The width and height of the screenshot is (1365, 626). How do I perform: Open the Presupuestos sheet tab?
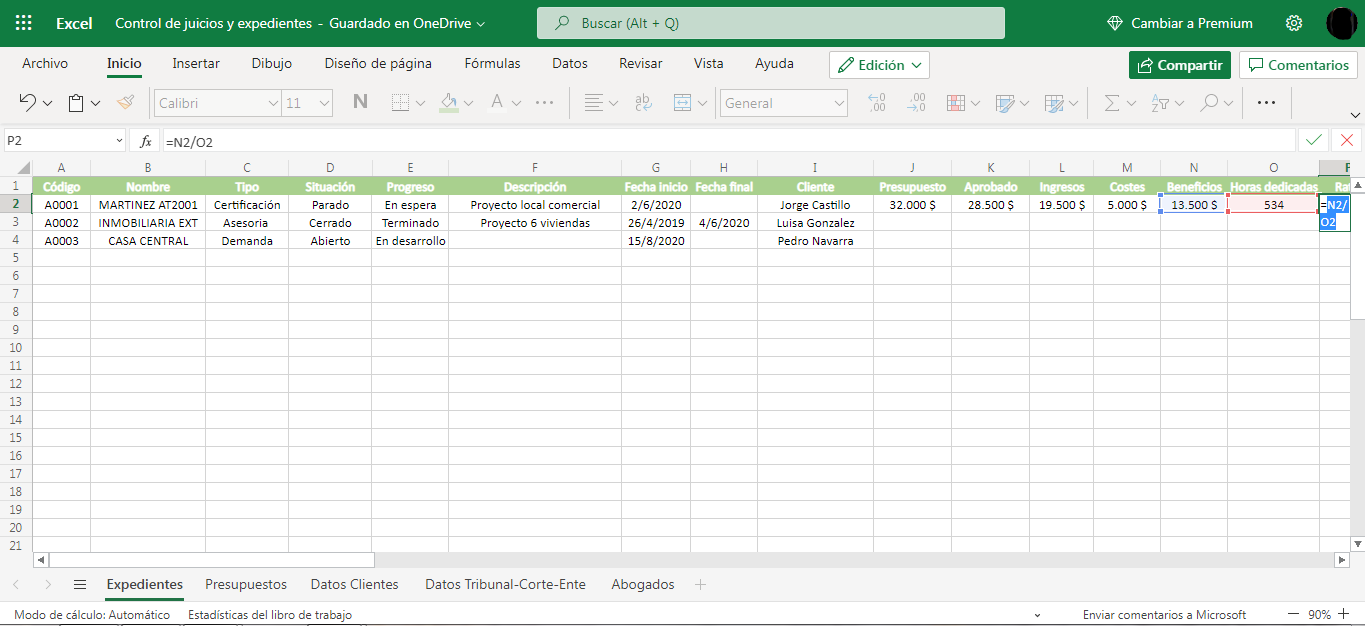point(246,584)
